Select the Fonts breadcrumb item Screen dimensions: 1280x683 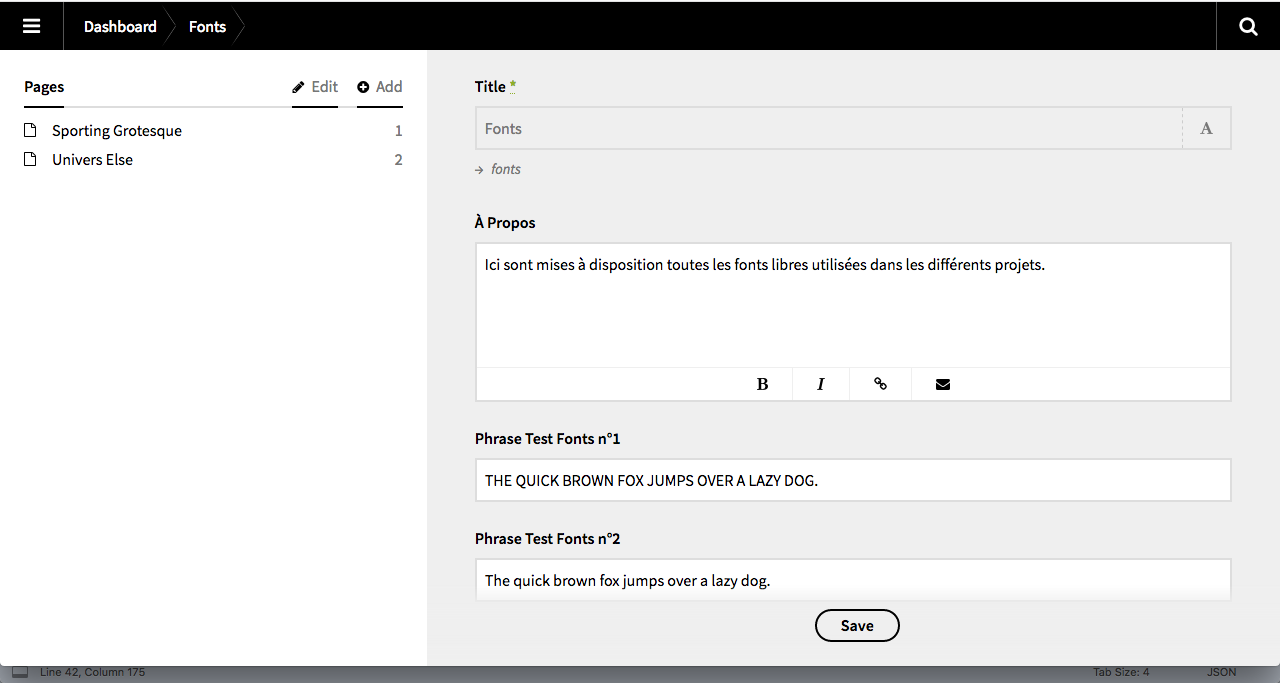[x=207, y=26]
